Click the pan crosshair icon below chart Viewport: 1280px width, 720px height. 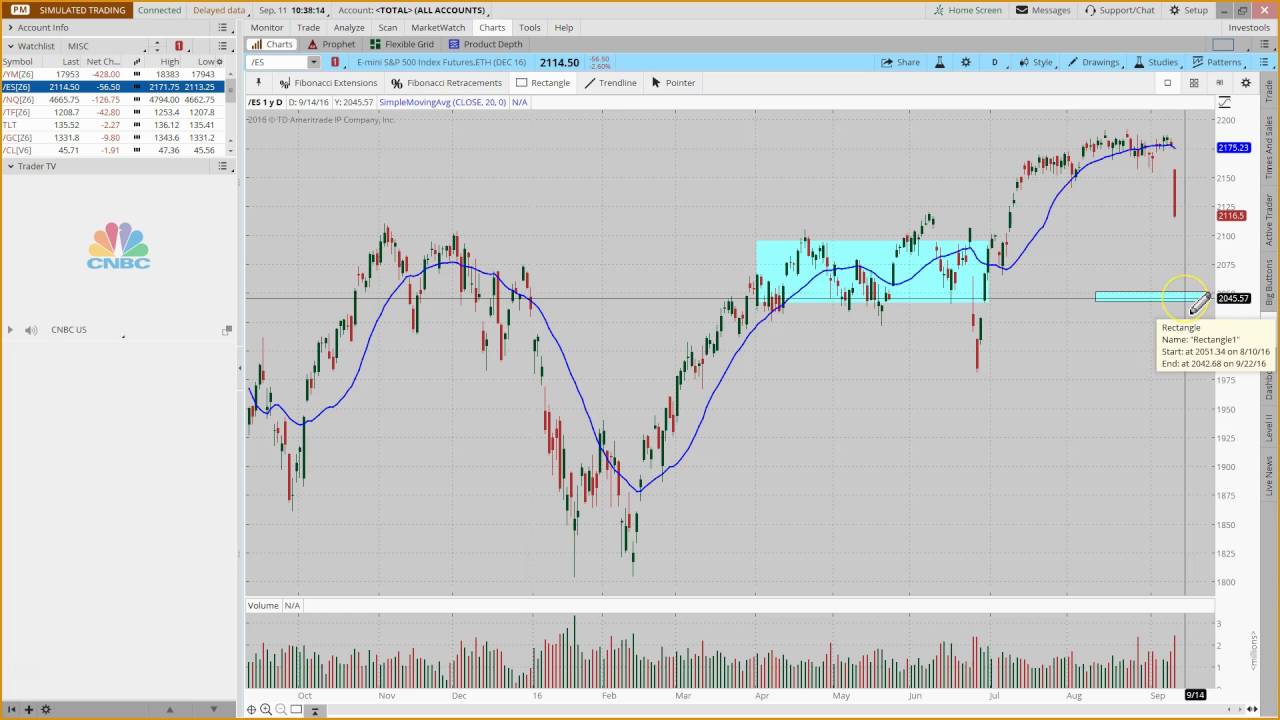(252, 710)
